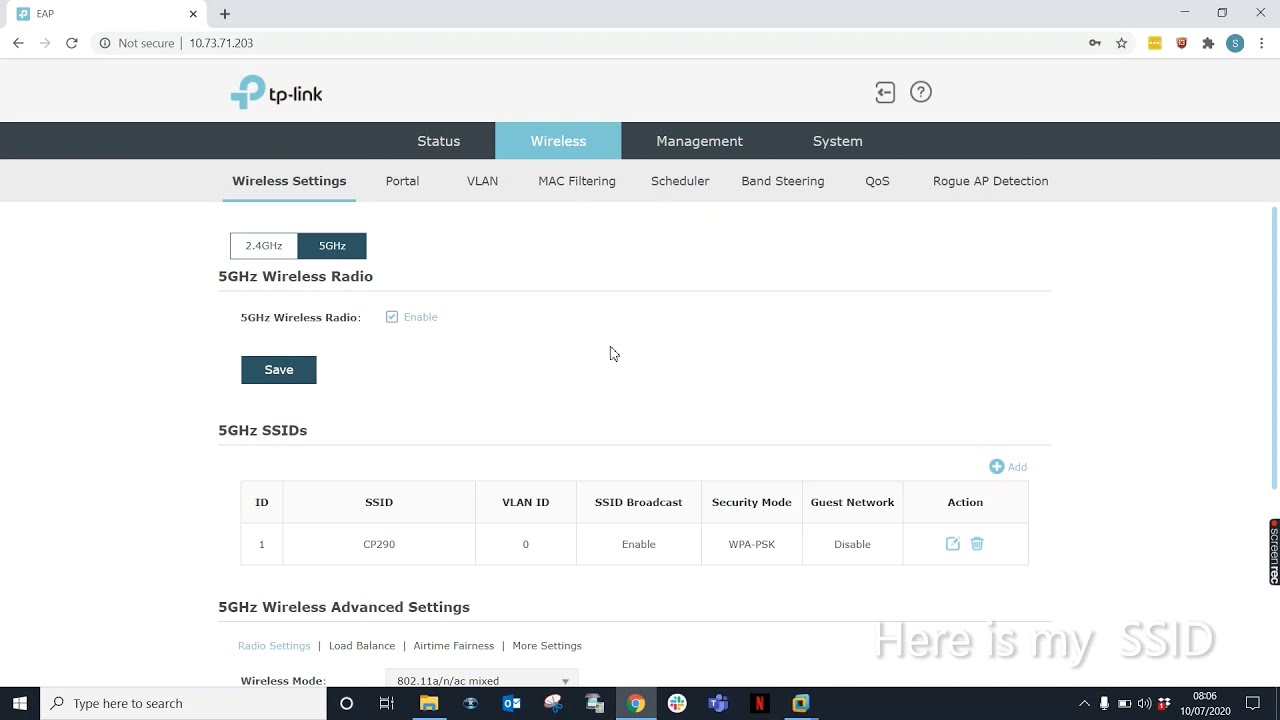The width and height of the screenshot is (1280, 720).
Task: Delete the CP290 SSID with trash icon
Action: click(977, 544)
